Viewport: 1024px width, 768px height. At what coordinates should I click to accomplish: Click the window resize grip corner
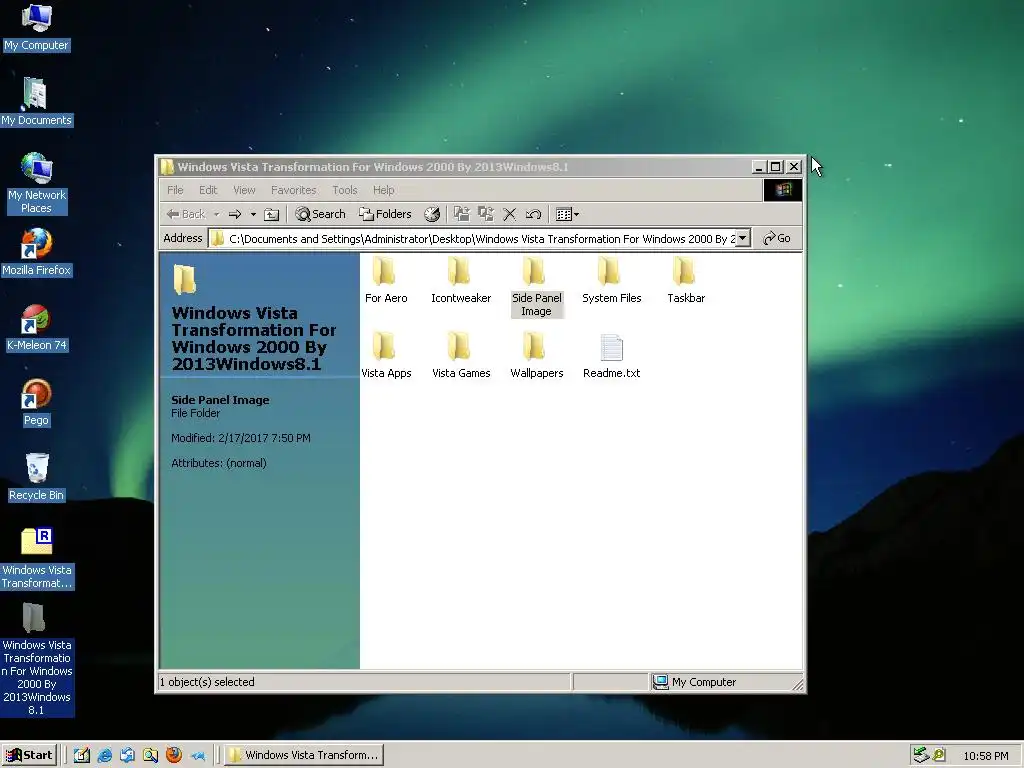(797, 684)
